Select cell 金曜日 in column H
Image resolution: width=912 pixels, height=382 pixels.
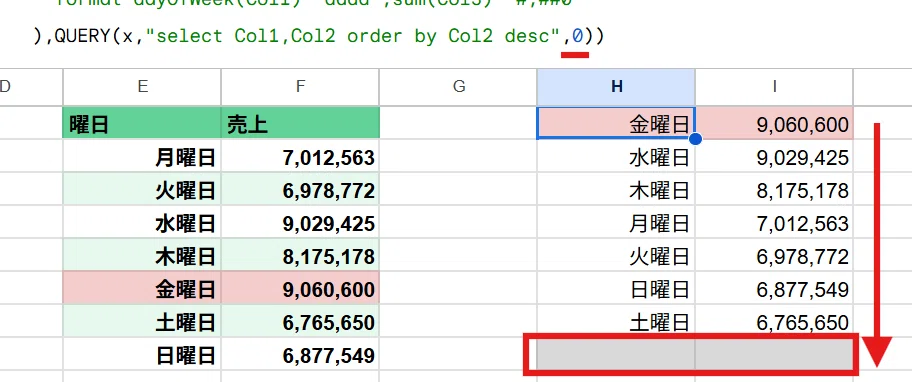pyautogui.click(x=616, y=123)
